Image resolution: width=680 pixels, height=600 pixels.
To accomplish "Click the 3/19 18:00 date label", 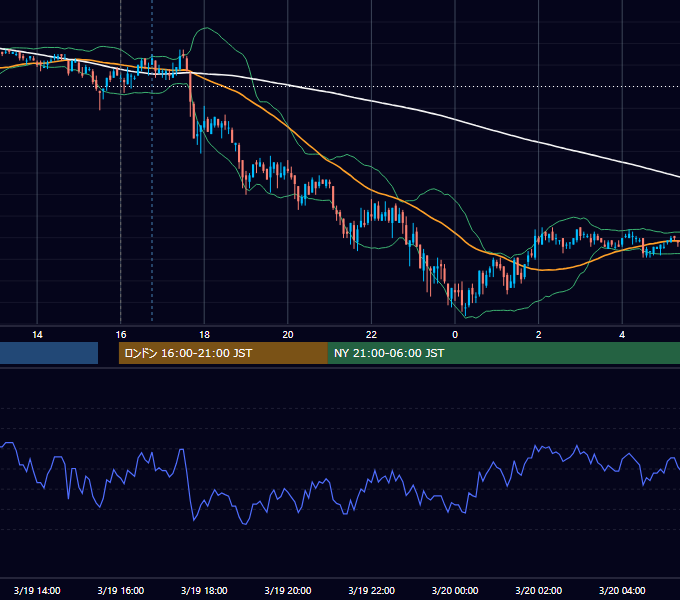I will 204,590.
